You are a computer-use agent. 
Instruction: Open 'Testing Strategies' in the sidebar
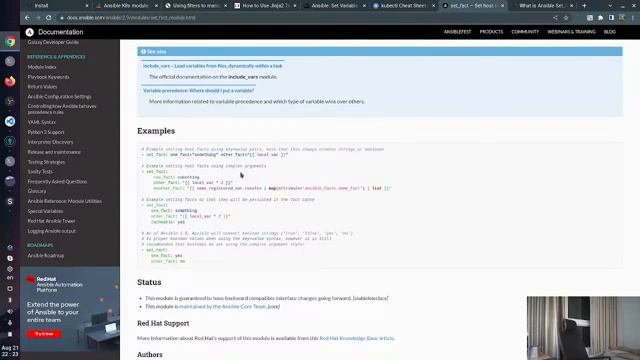click(46, 162)
